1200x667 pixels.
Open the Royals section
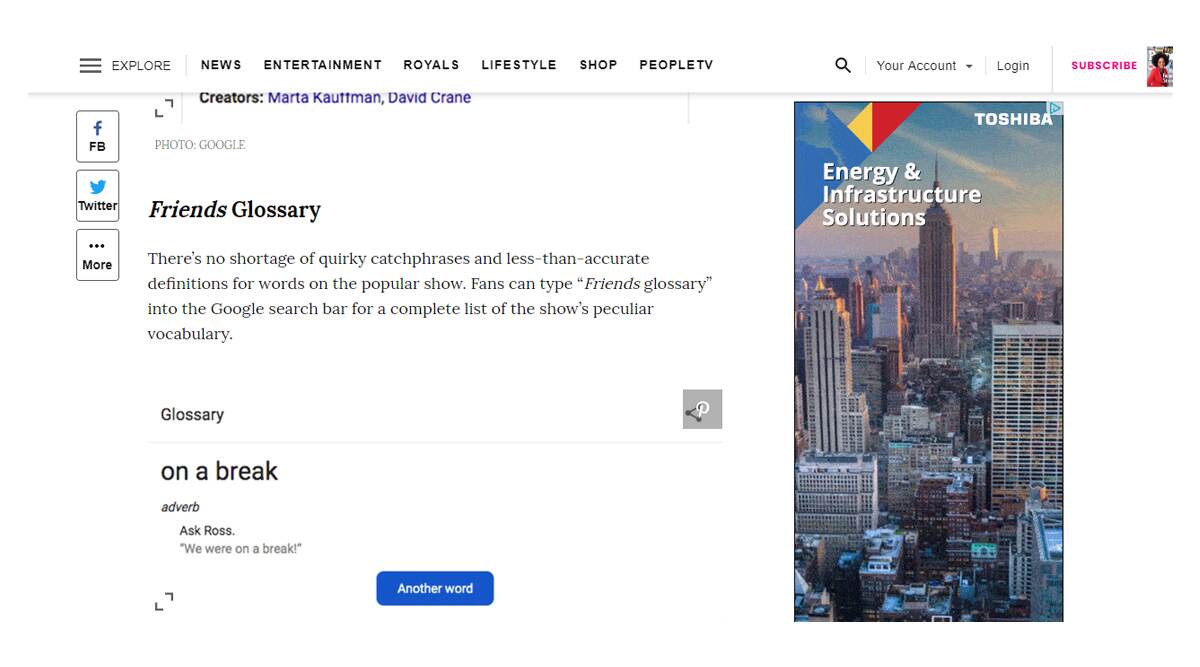[431, 65]
